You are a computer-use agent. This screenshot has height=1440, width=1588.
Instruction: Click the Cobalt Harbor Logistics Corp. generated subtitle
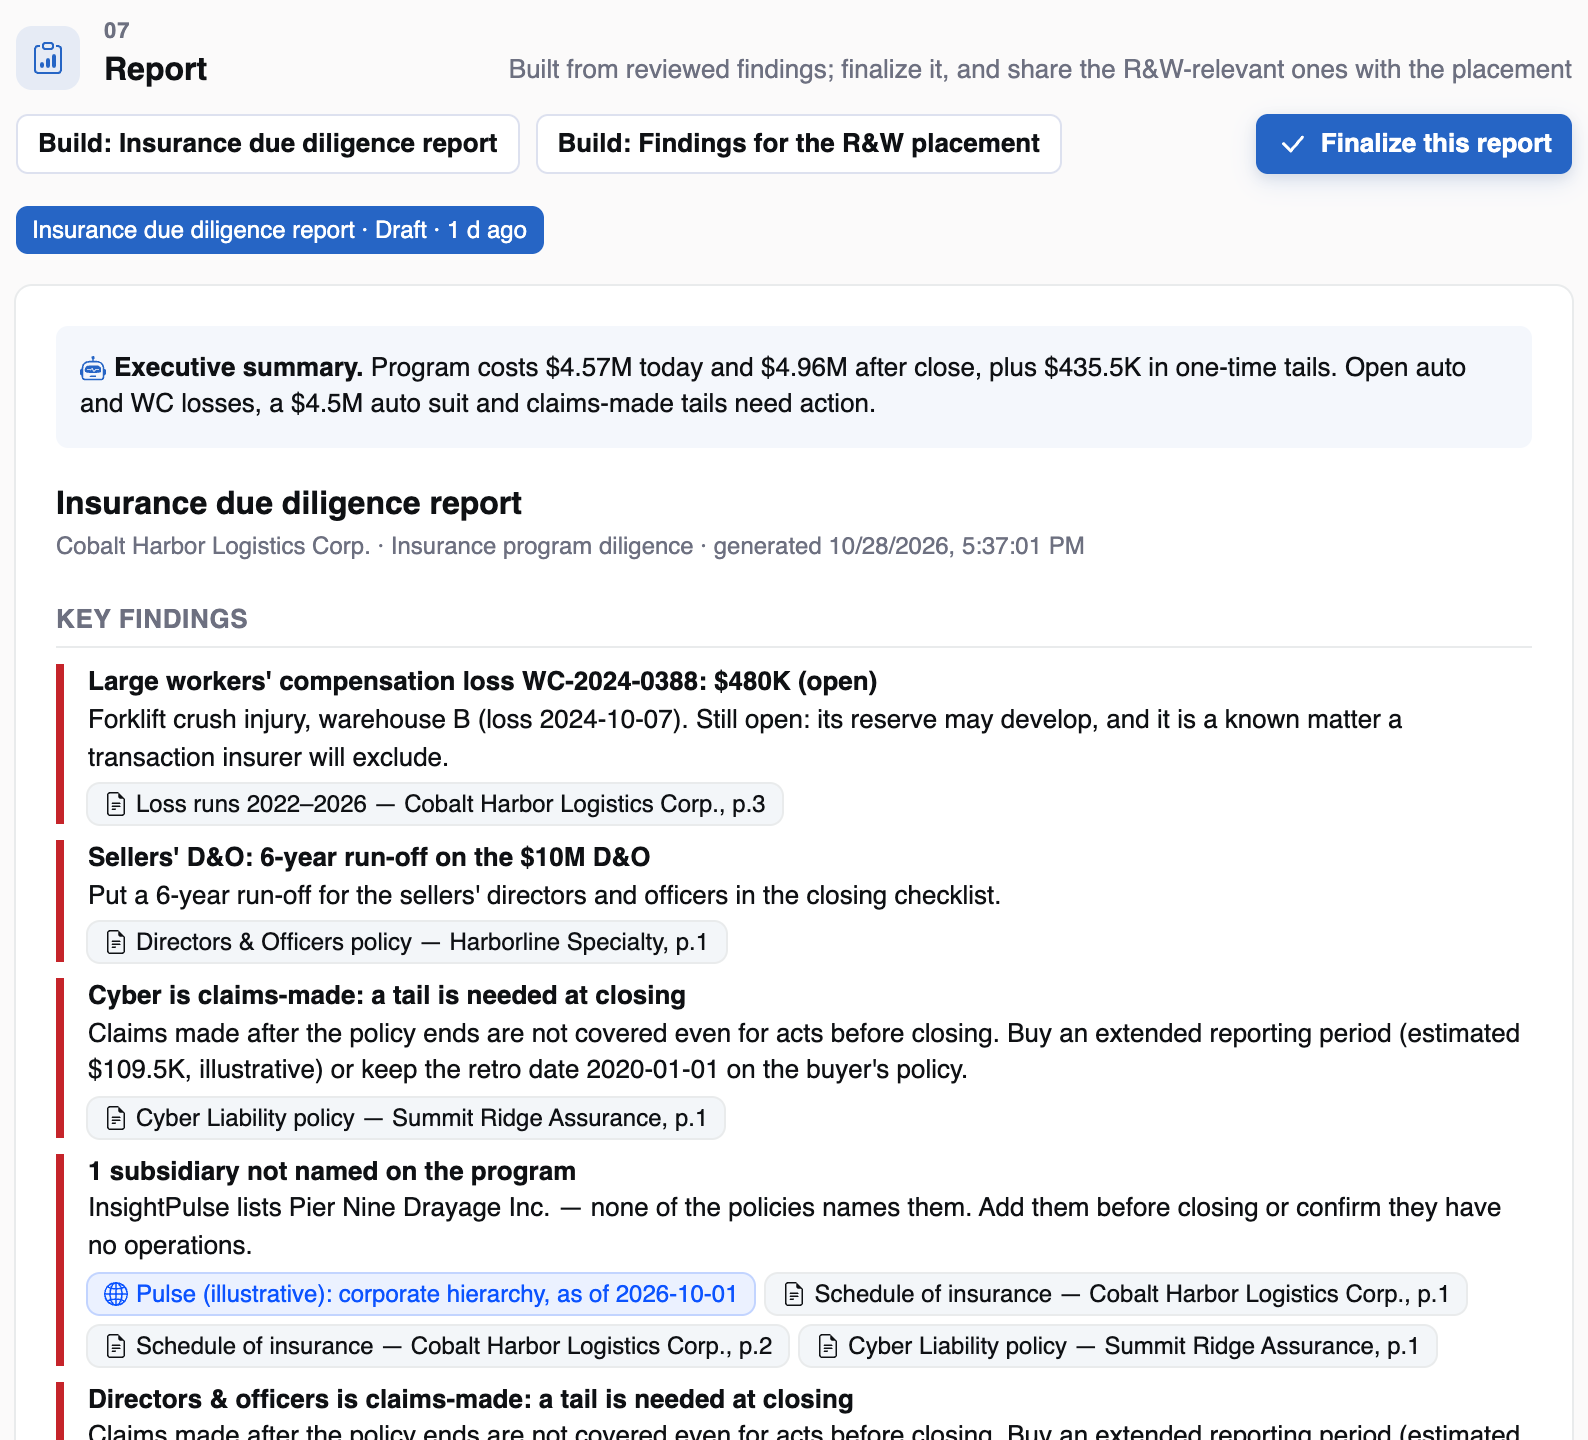pos(570,546)
